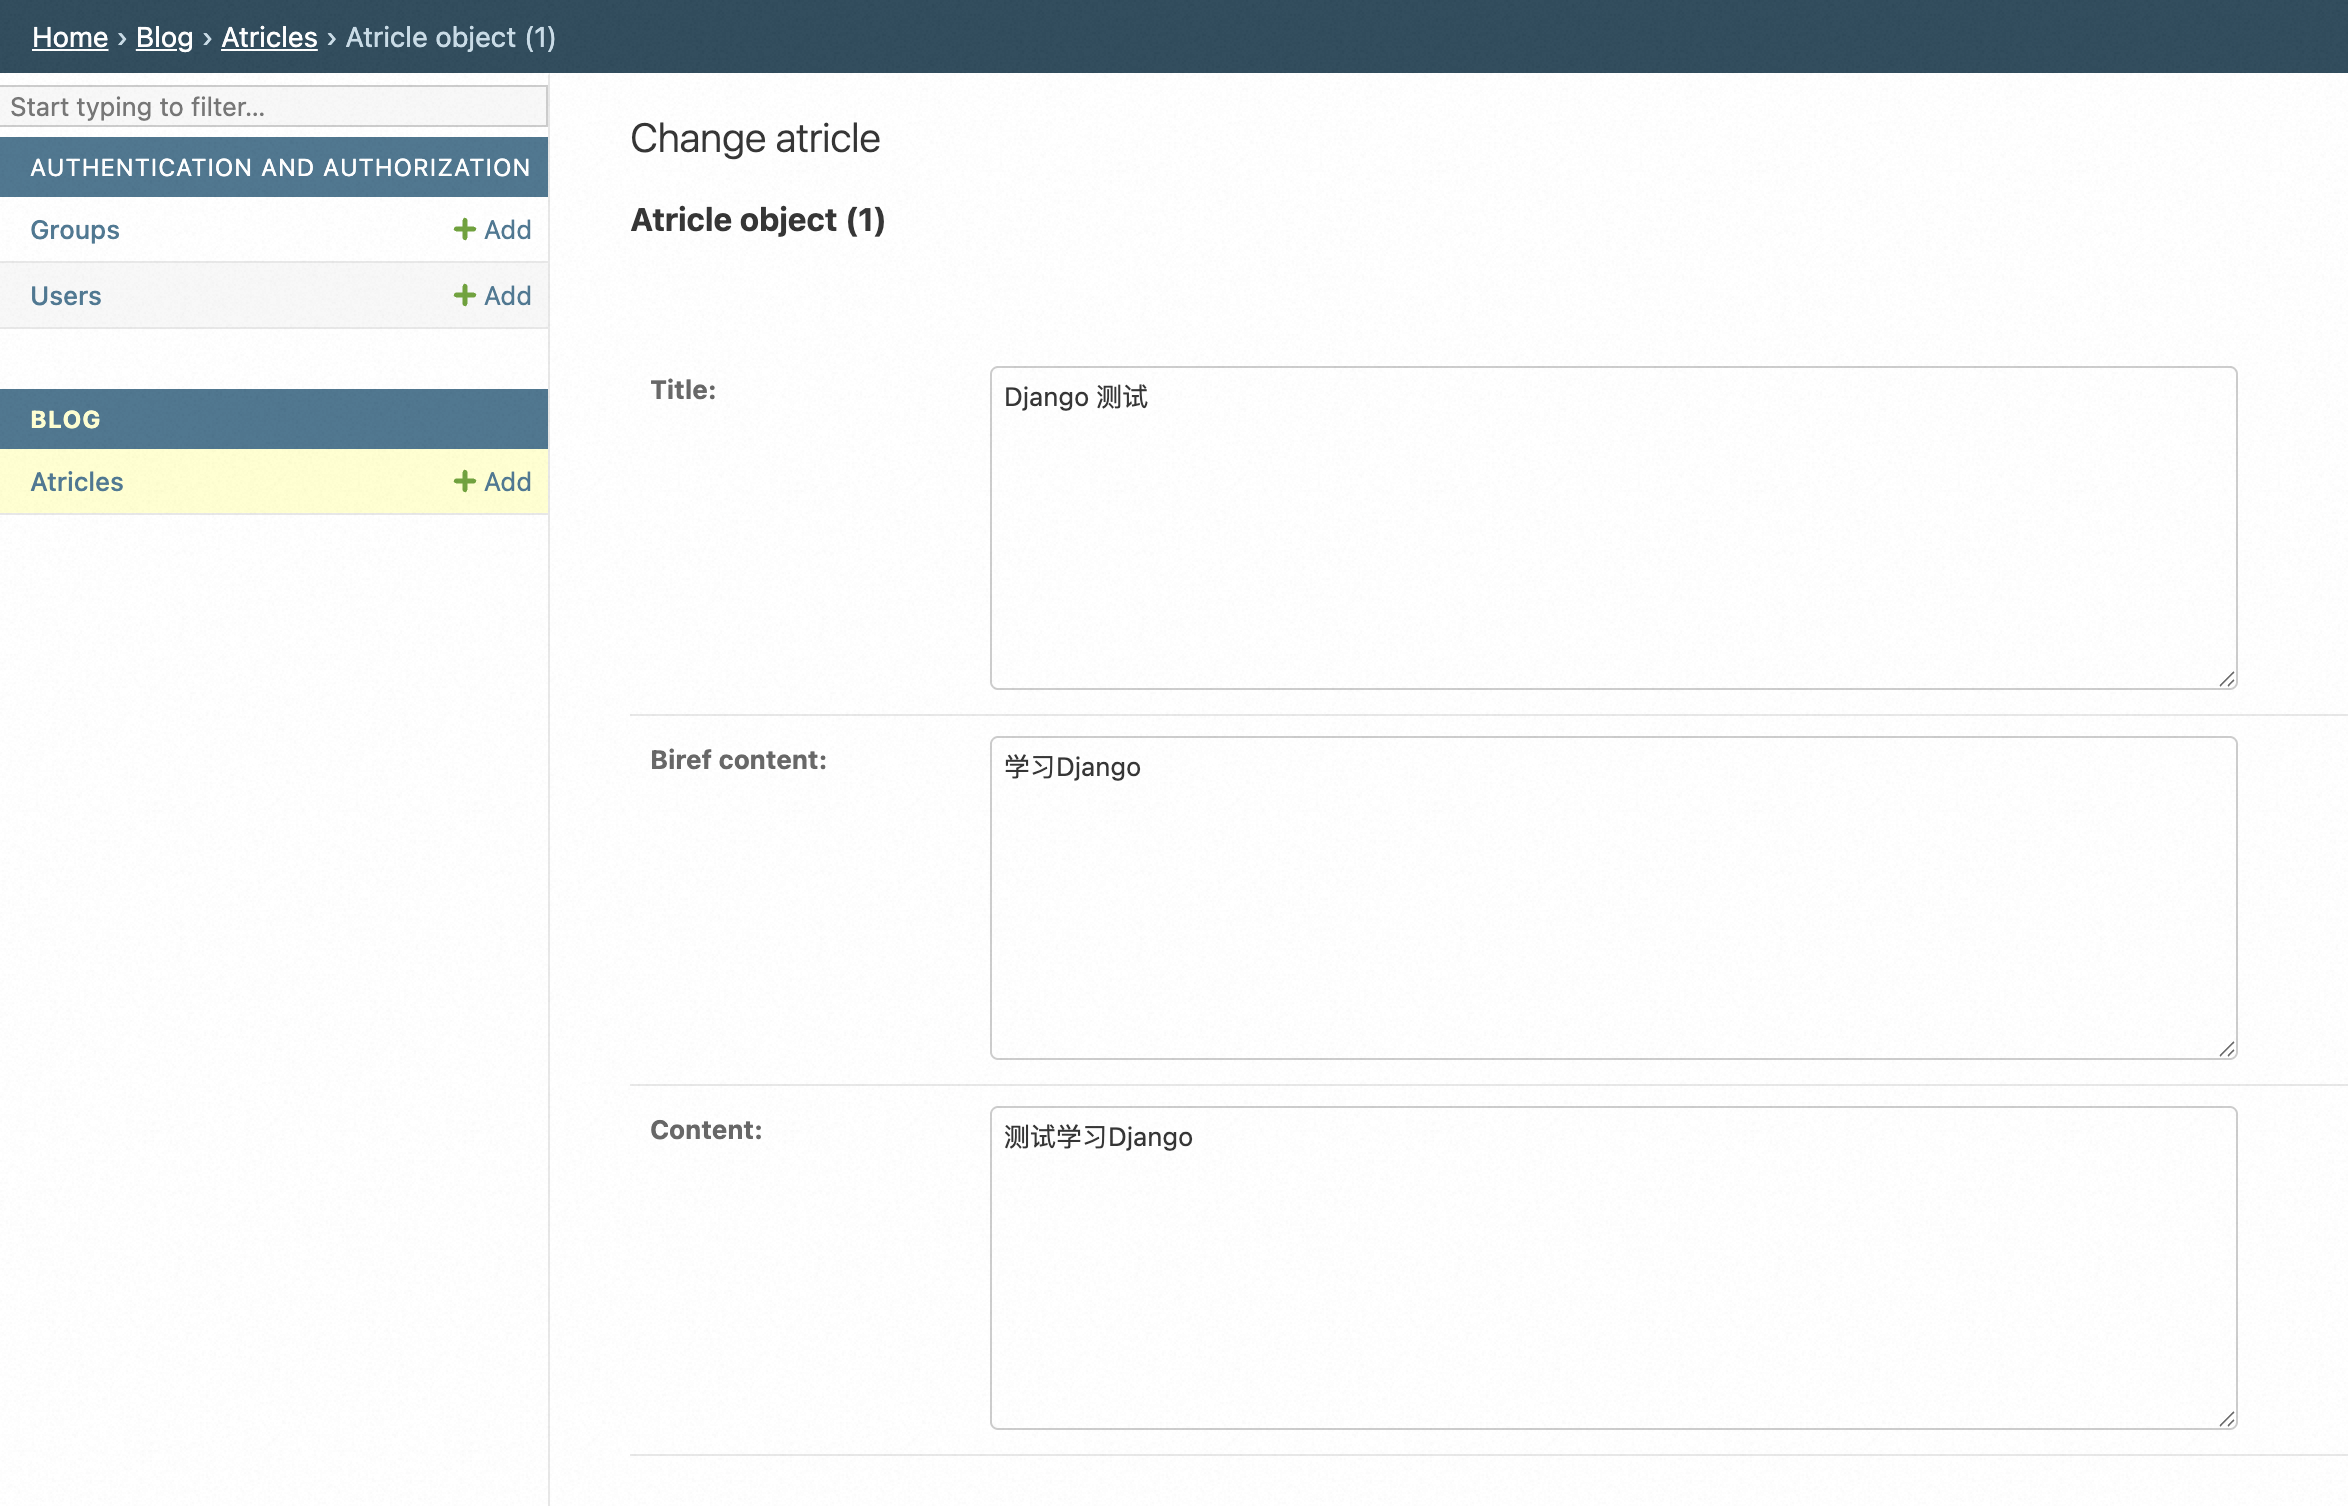Image resolution: width=2348 pixels, height=1506 pixels.
Task: Click the plus icon next to Groups
Action: pos(464,230)
